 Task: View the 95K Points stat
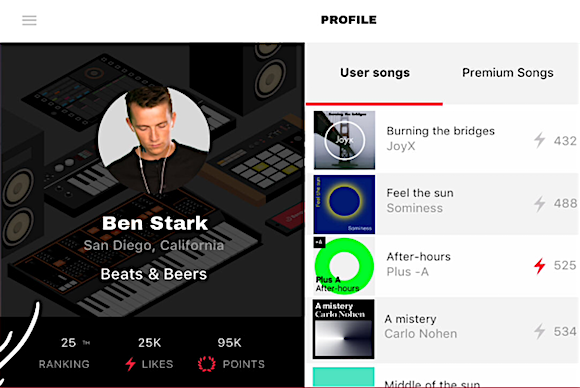point(232,353)
